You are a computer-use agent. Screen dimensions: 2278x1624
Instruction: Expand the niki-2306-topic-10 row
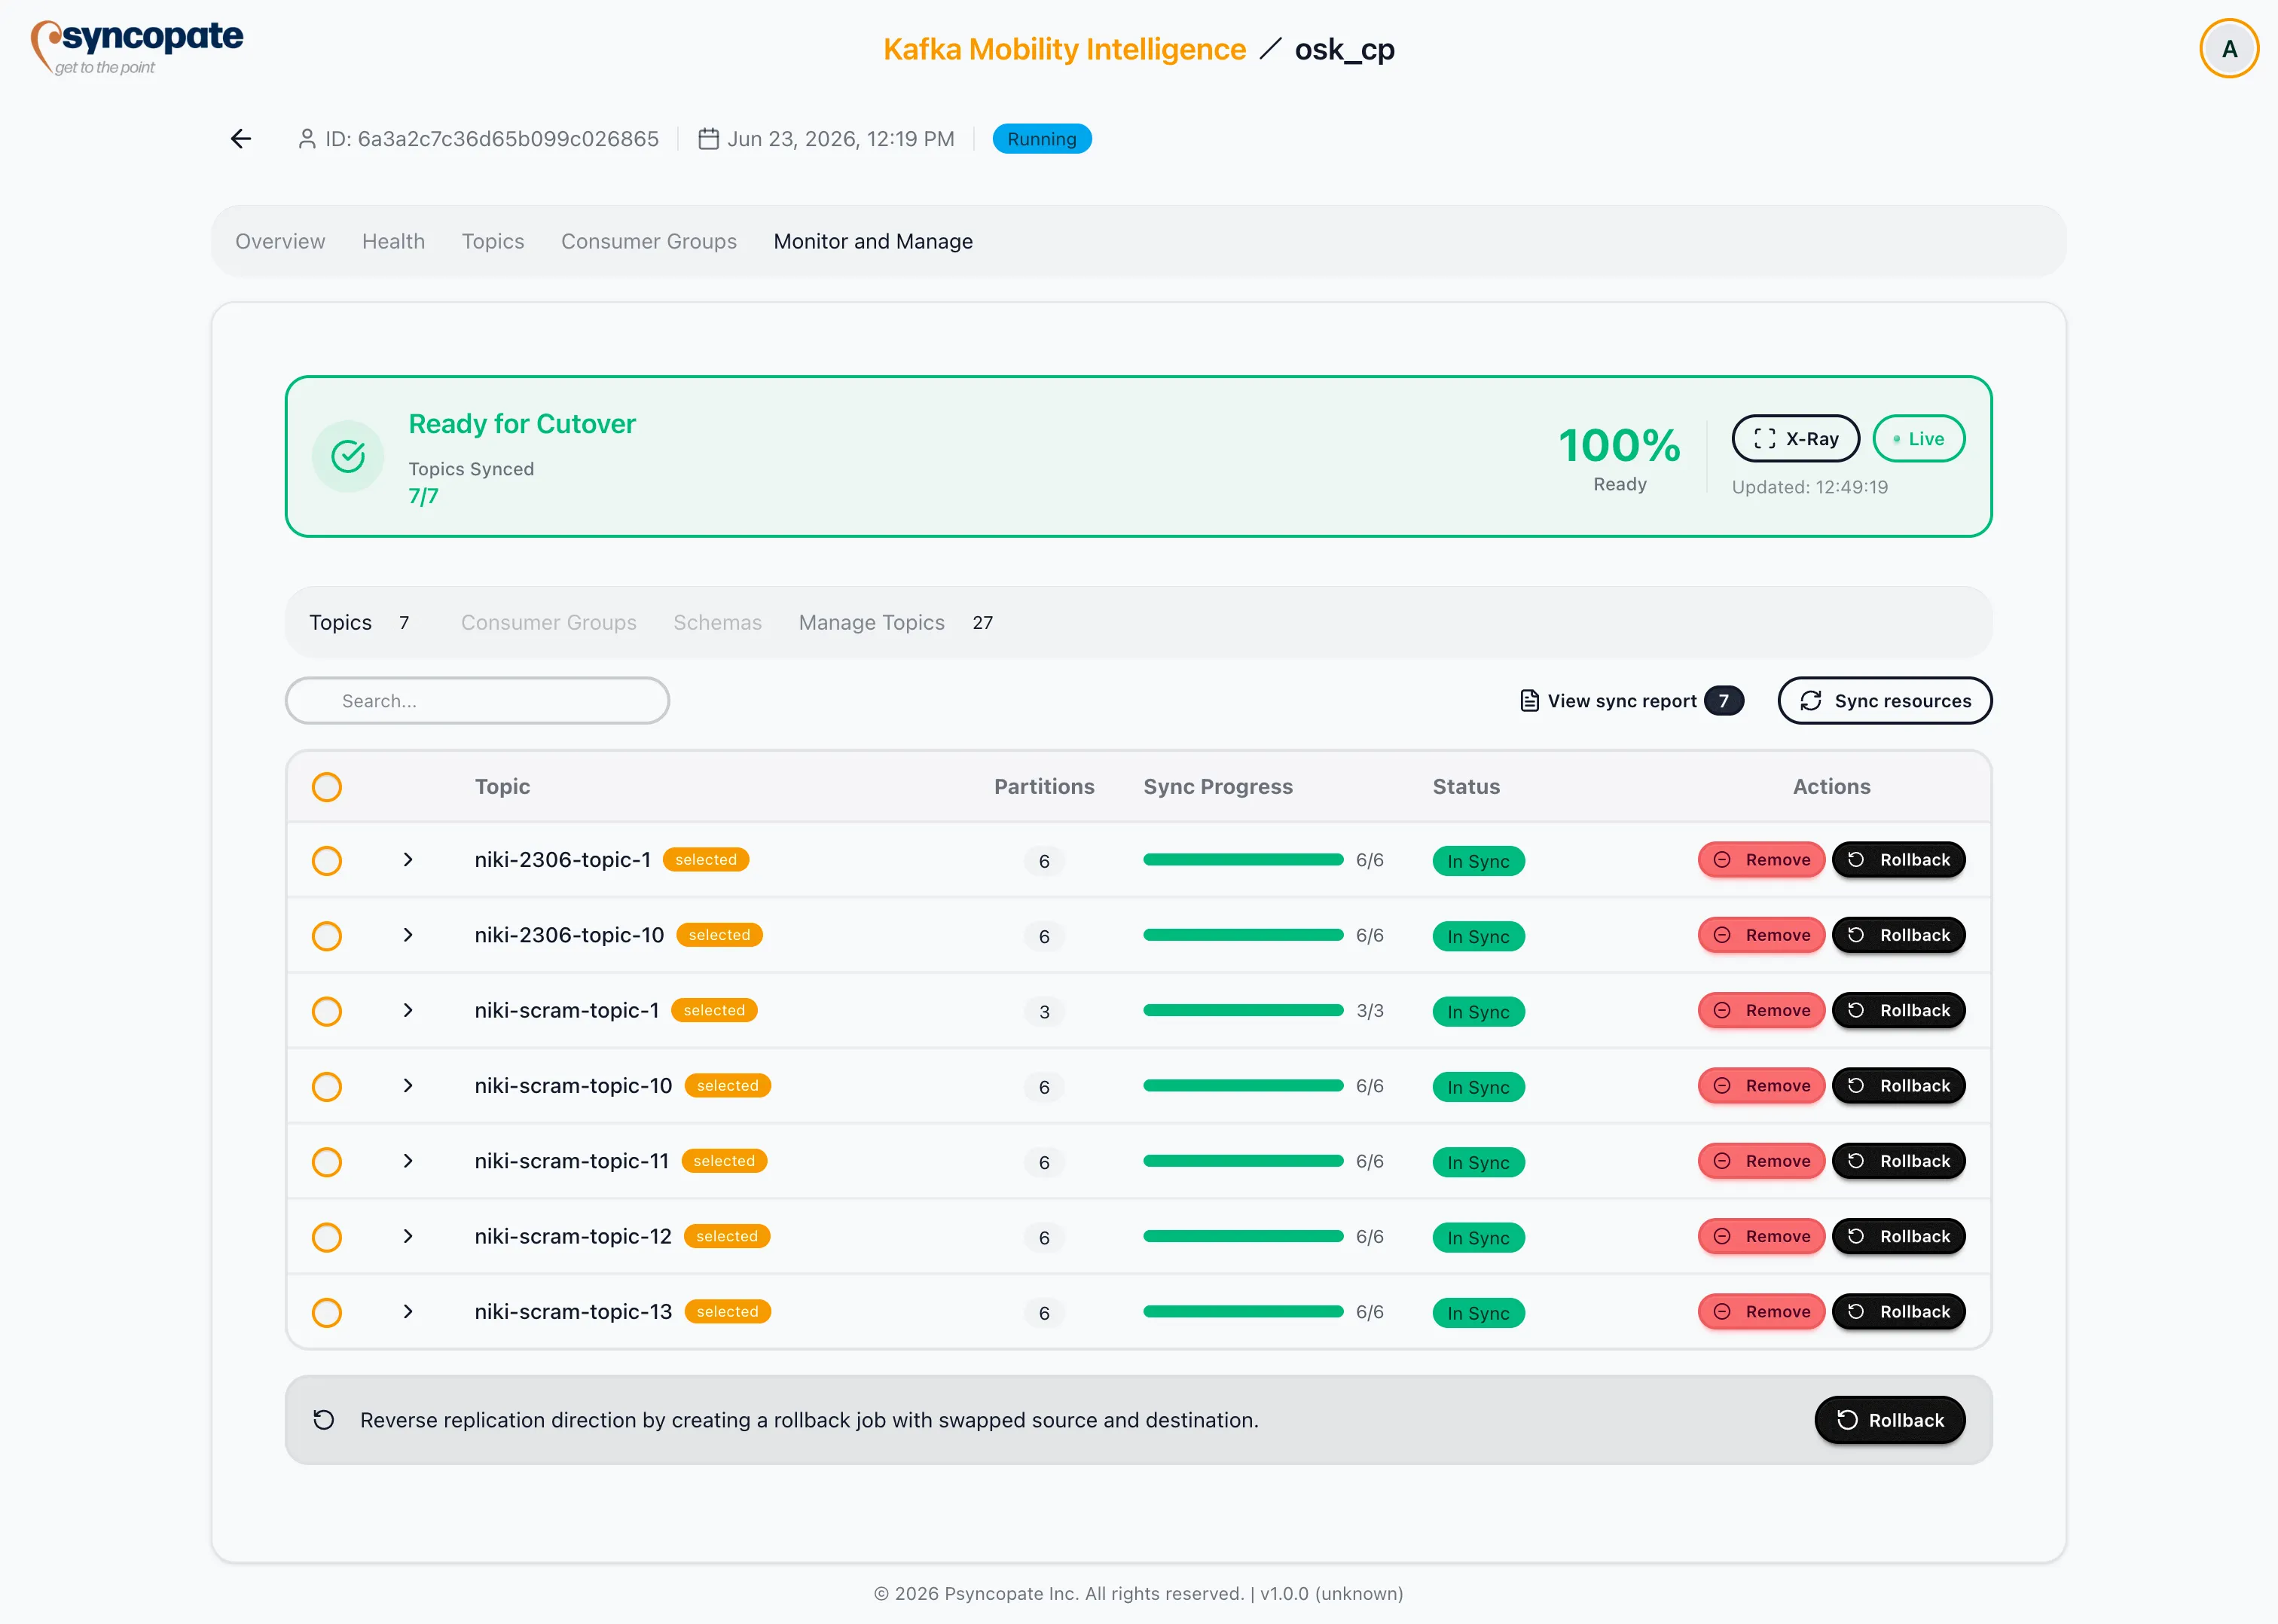point(408,935)
